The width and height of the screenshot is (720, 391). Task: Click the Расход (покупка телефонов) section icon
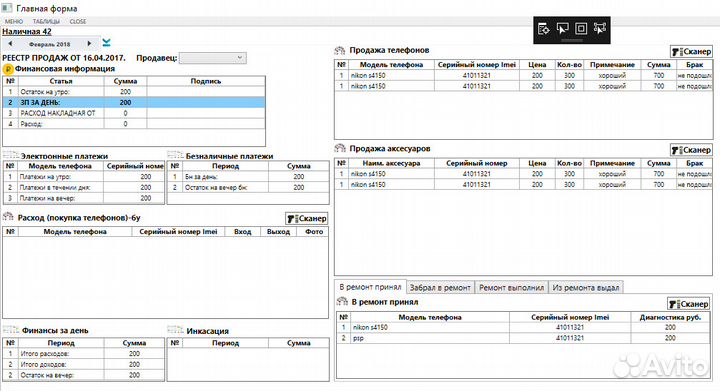click(8, 216)
